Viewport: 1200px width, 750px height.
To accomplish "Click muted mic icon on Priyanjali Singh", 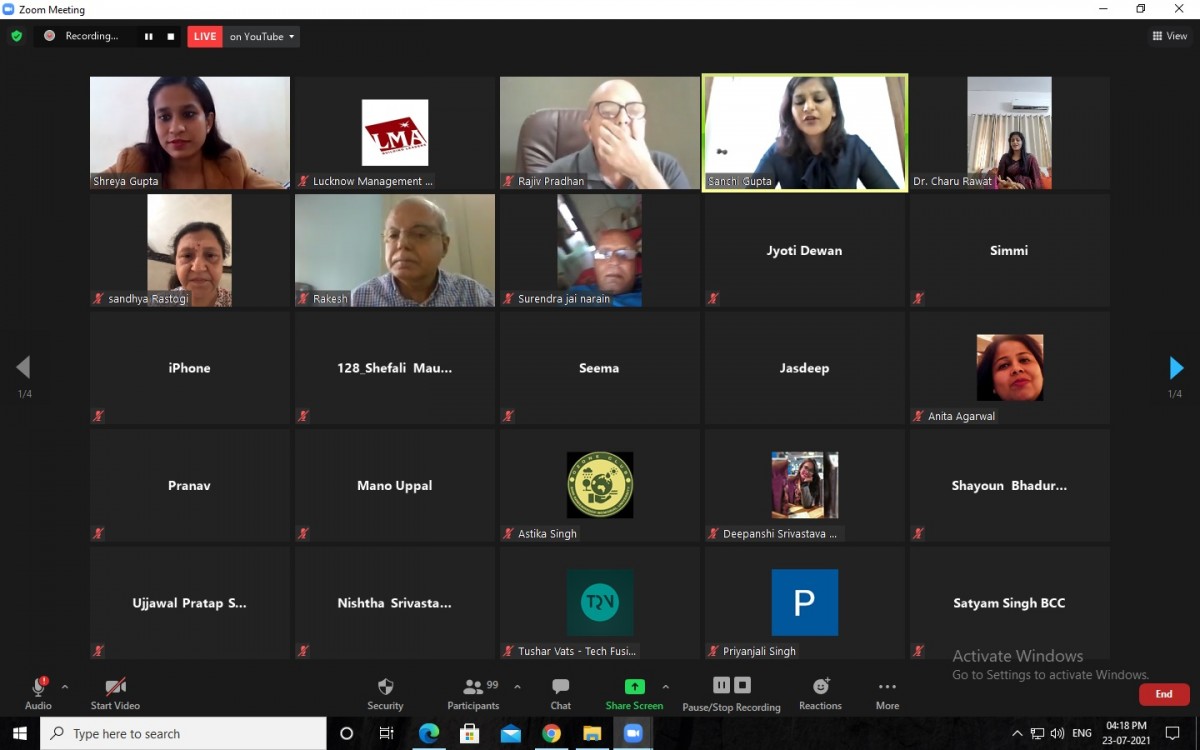I will pyautogui.click(x=713, y=651).
